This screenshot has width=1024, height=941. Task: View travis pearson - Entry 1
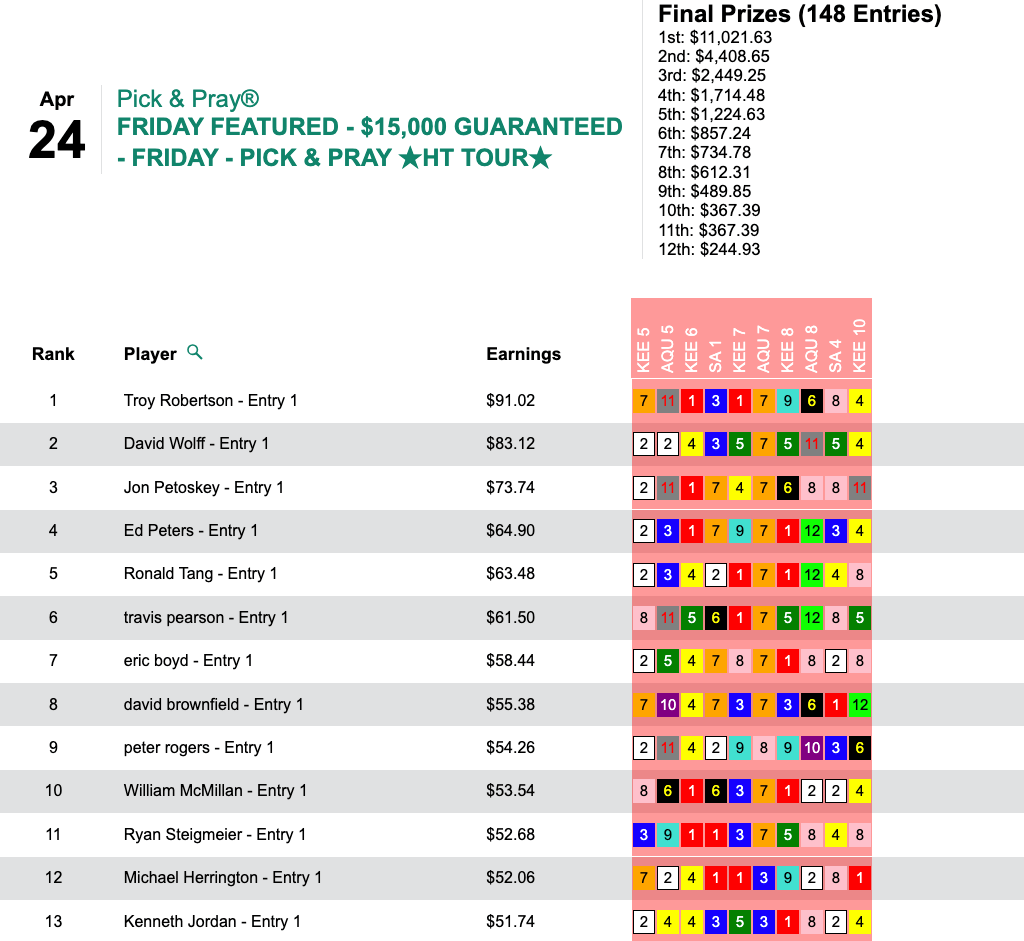[x=205, y=618]
